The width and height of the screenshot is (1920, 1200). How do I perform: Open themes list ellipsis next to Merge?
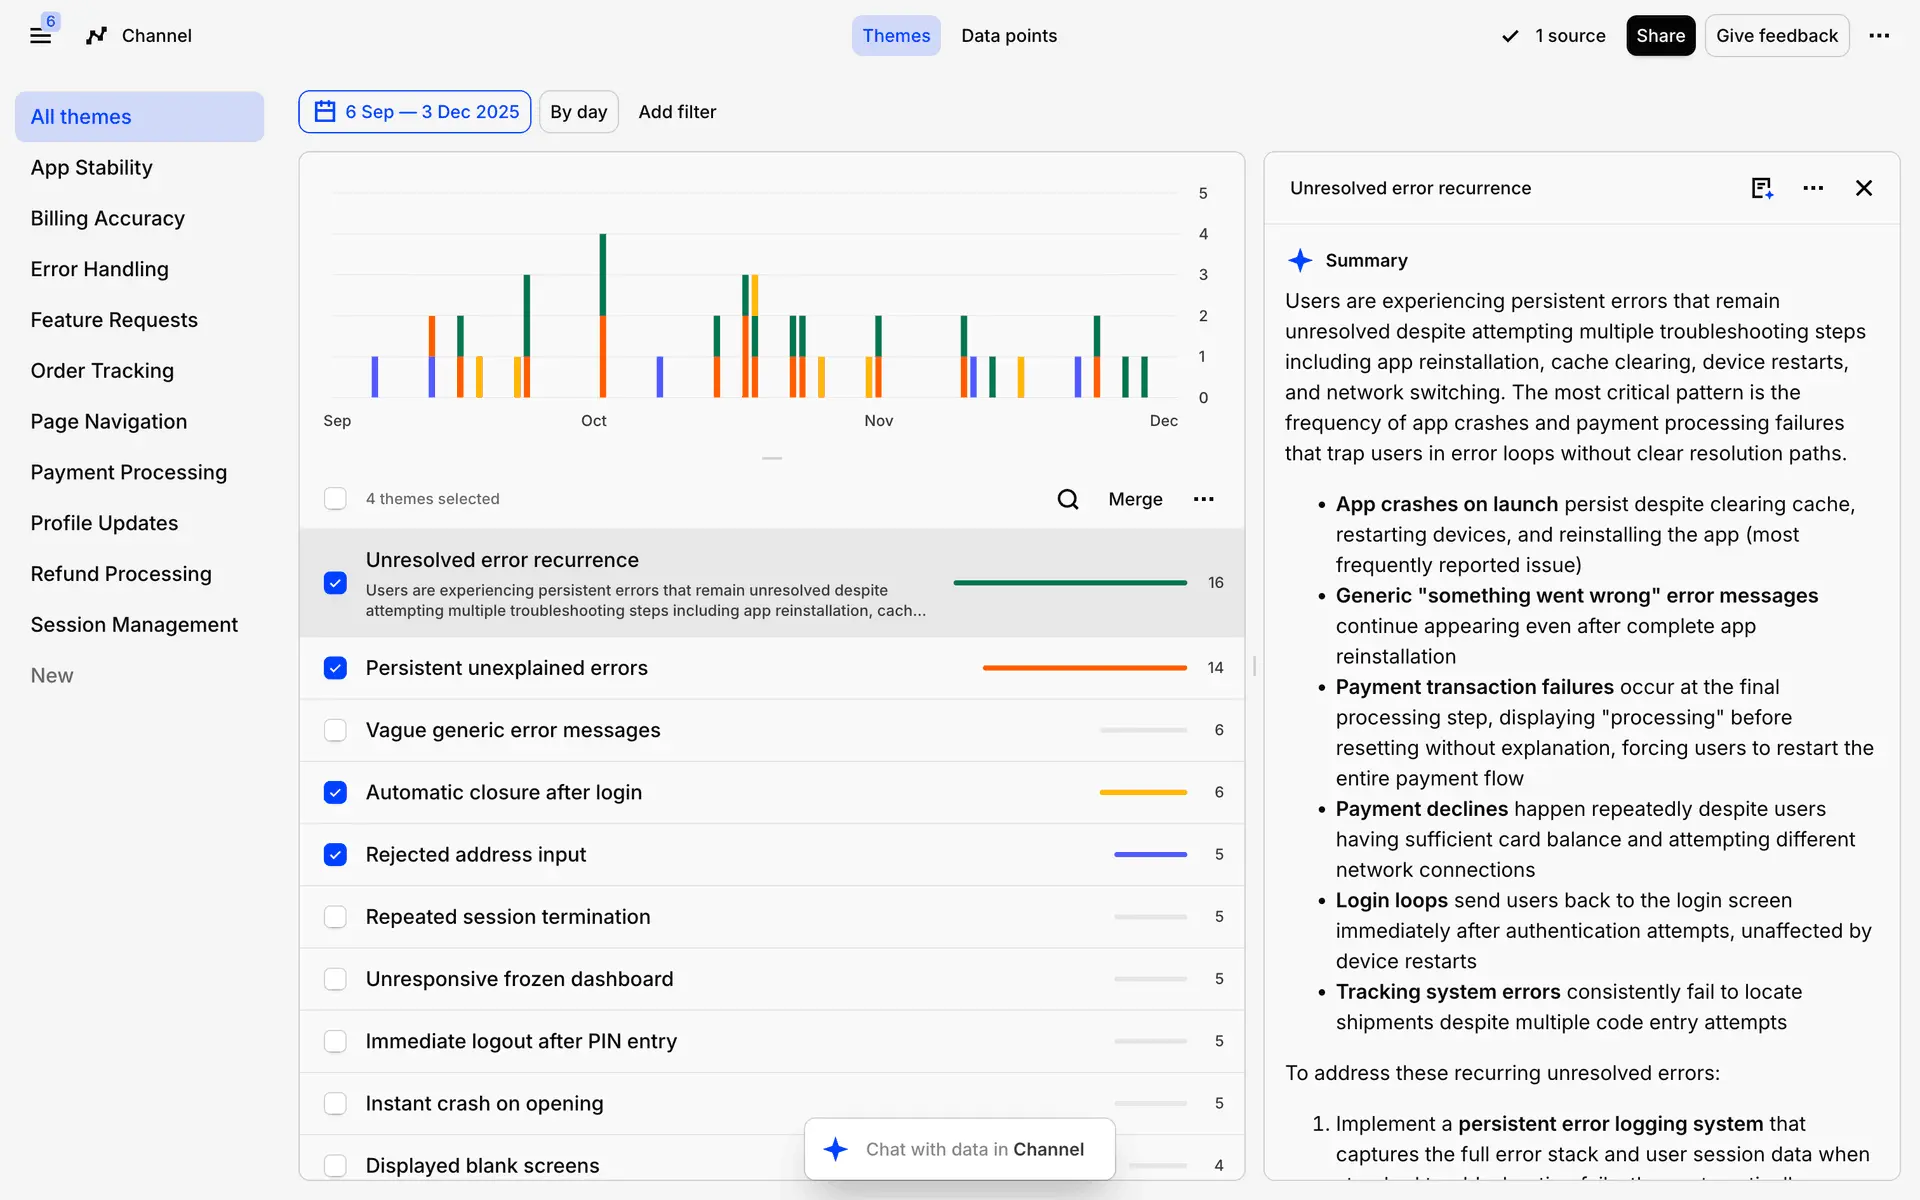pos(1203,499)
